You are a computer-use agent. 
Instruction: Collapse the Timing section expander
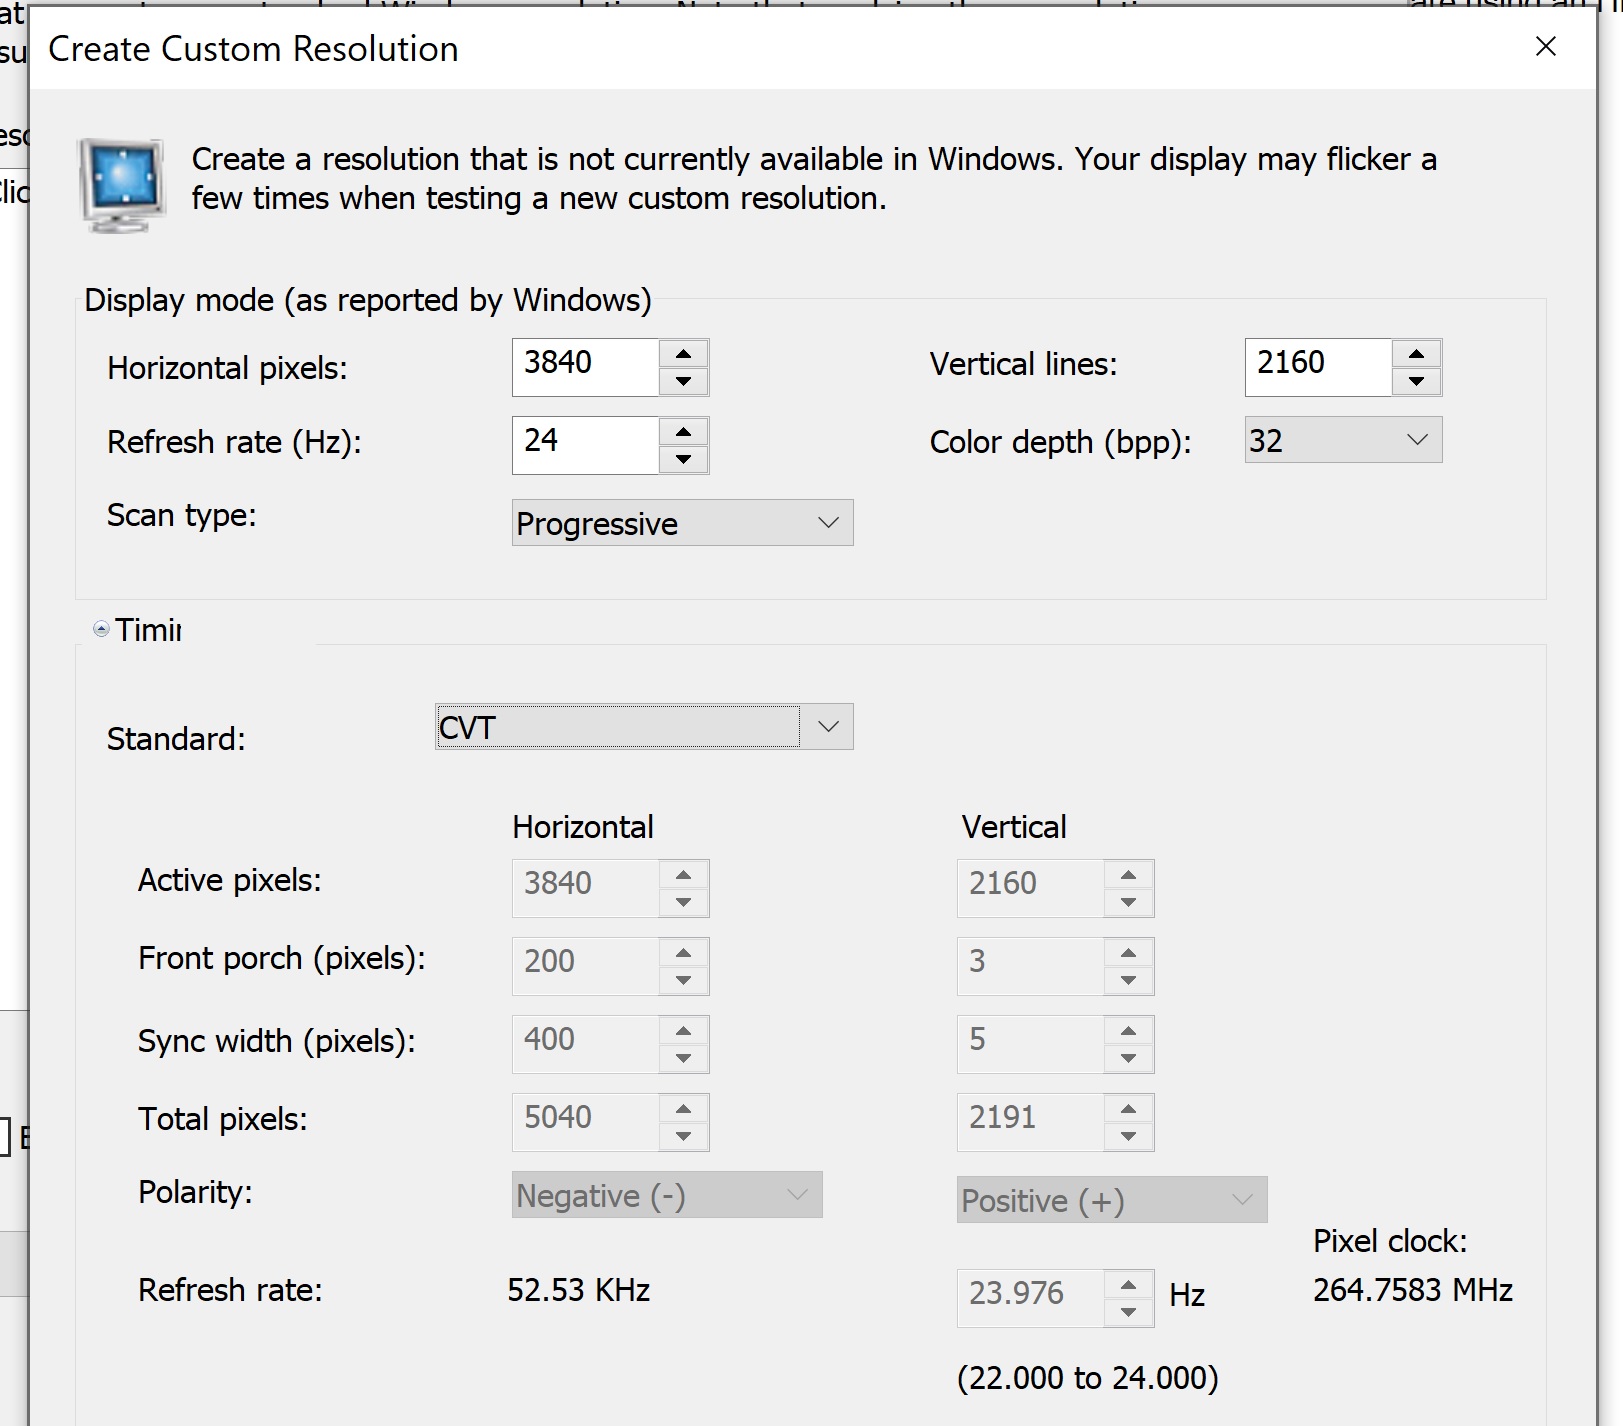pyautogui.click(x=101, y=629)
